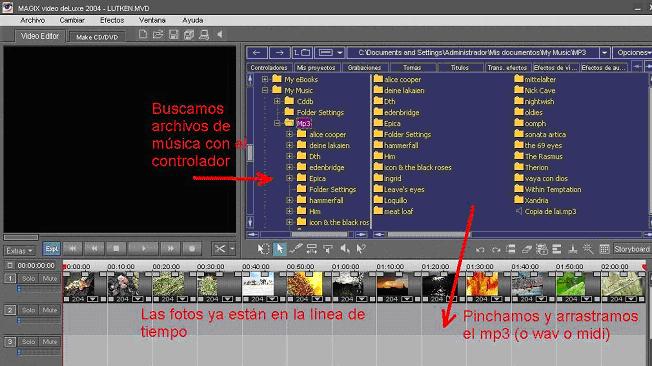
Task: Mute track 1
Action: [x=49, y=278]
